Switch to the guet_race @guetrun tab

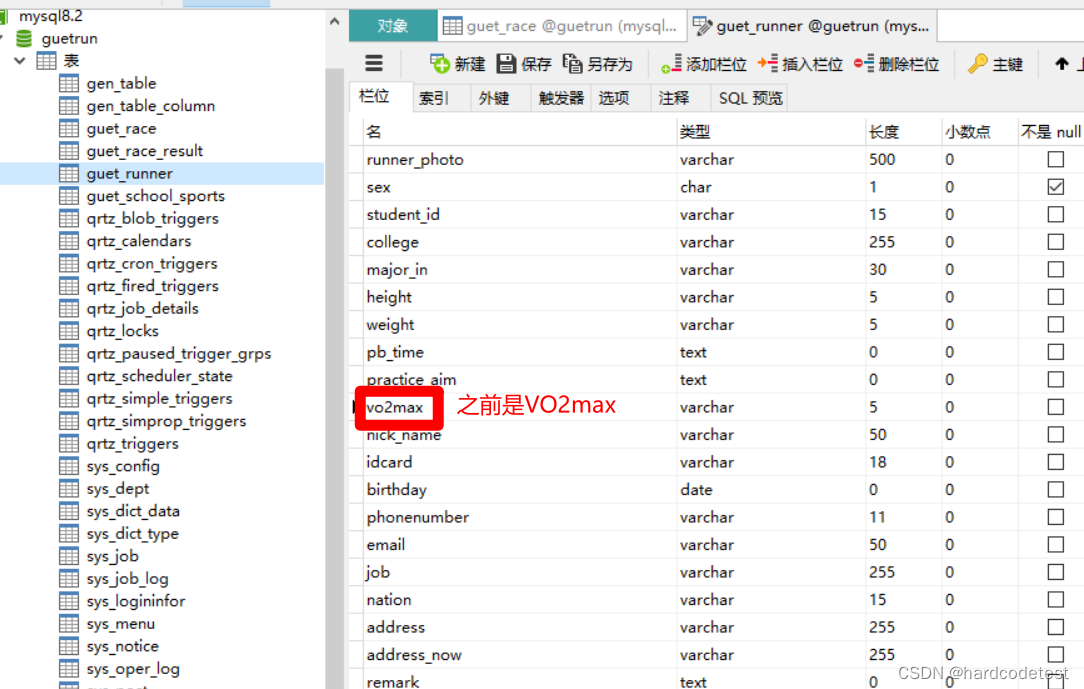click(x=561, y=26)
